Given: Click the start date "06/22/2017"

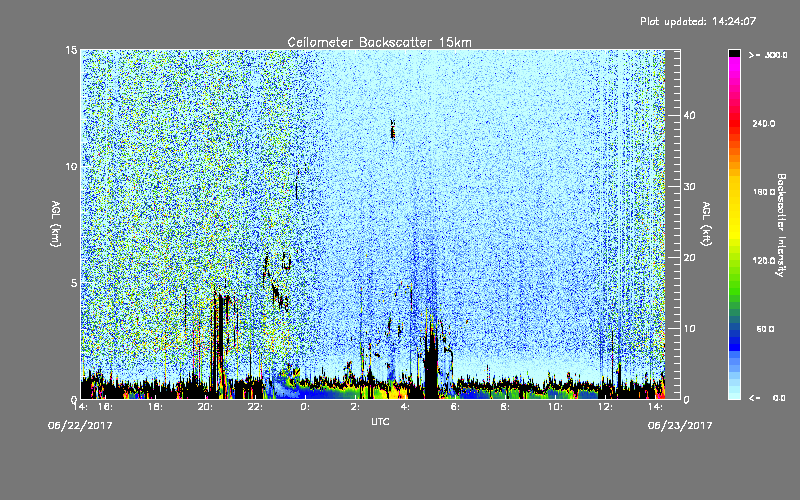Looking at the screenshot, I should [80, 426].
